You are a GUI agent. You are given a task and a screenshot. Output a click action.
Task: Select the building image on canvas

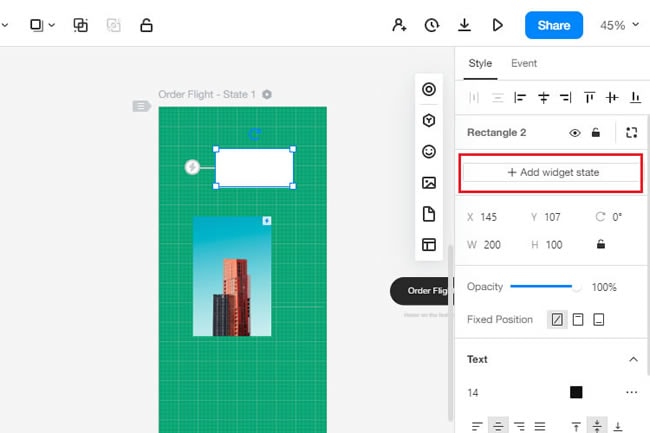(x=232, y=276)
